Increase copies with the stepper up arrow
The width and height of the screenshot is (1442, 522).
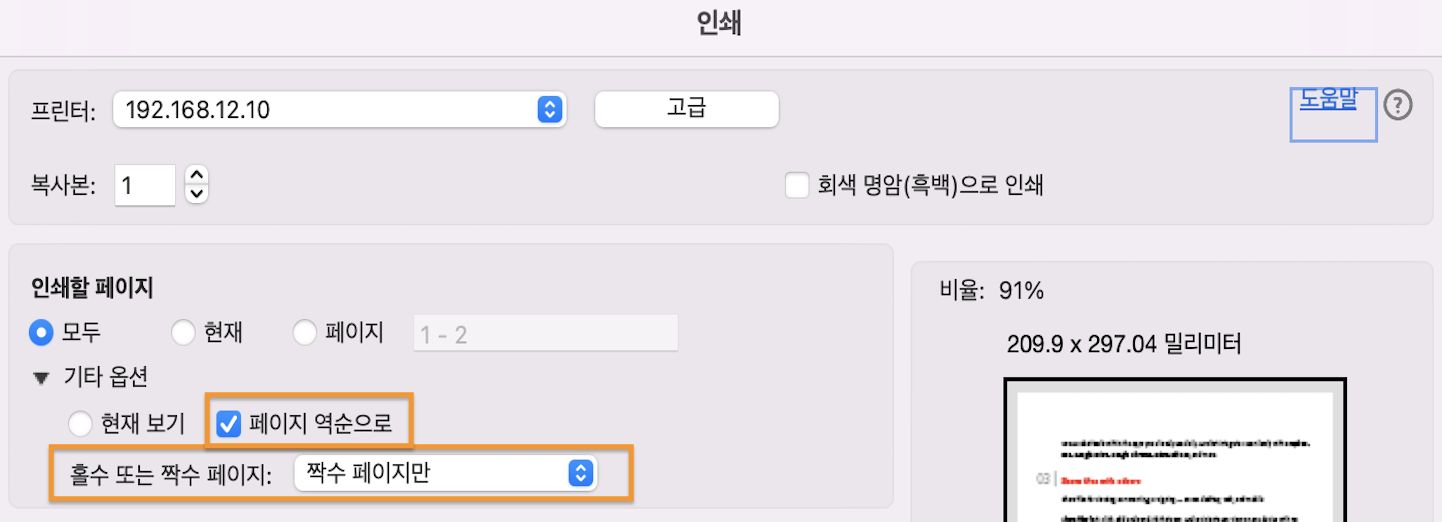coord(197,175)
